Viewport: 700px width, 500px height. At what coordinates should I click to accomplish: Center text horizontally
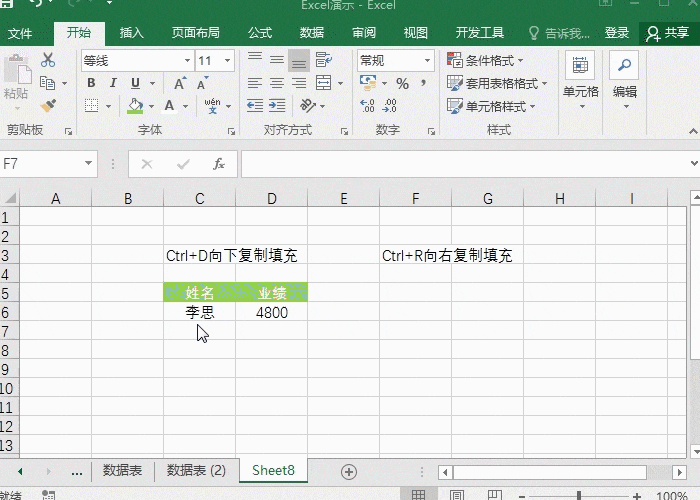click(277, 83)
